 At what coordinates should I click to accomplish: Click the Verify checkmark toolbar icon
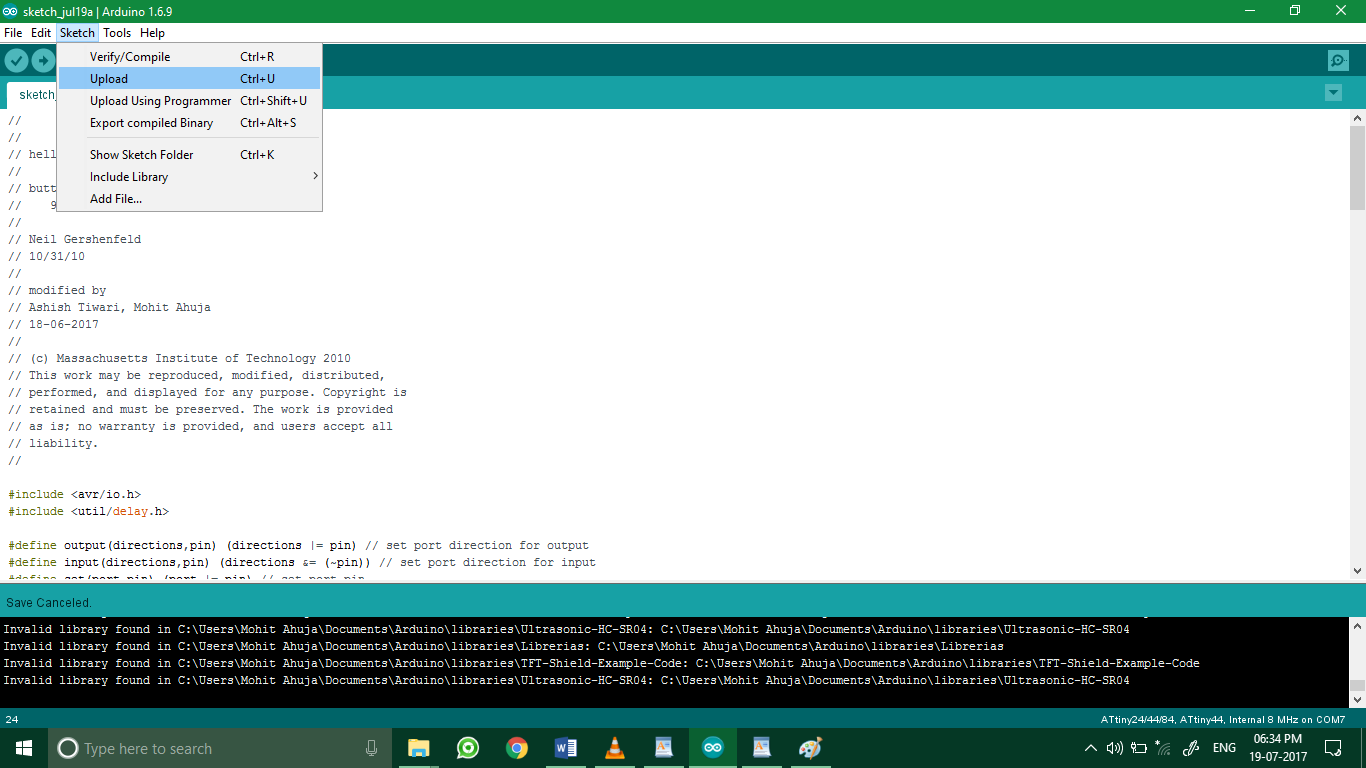[x=16, y=61]
